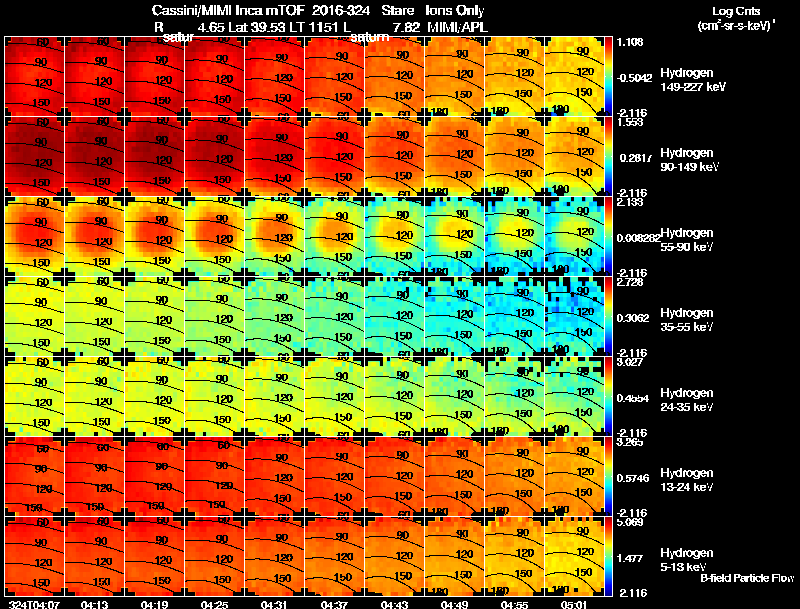This screenshot has height=609, width=800.
Task: Click the colorbar beside Hydrogen 24-35 keV
Action: [608, 397]
